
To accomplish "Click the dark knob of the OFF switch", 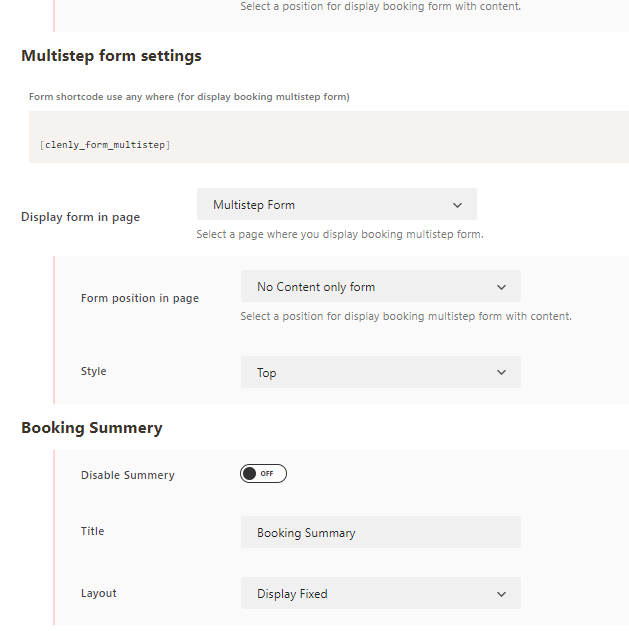I will click(250, 474).
